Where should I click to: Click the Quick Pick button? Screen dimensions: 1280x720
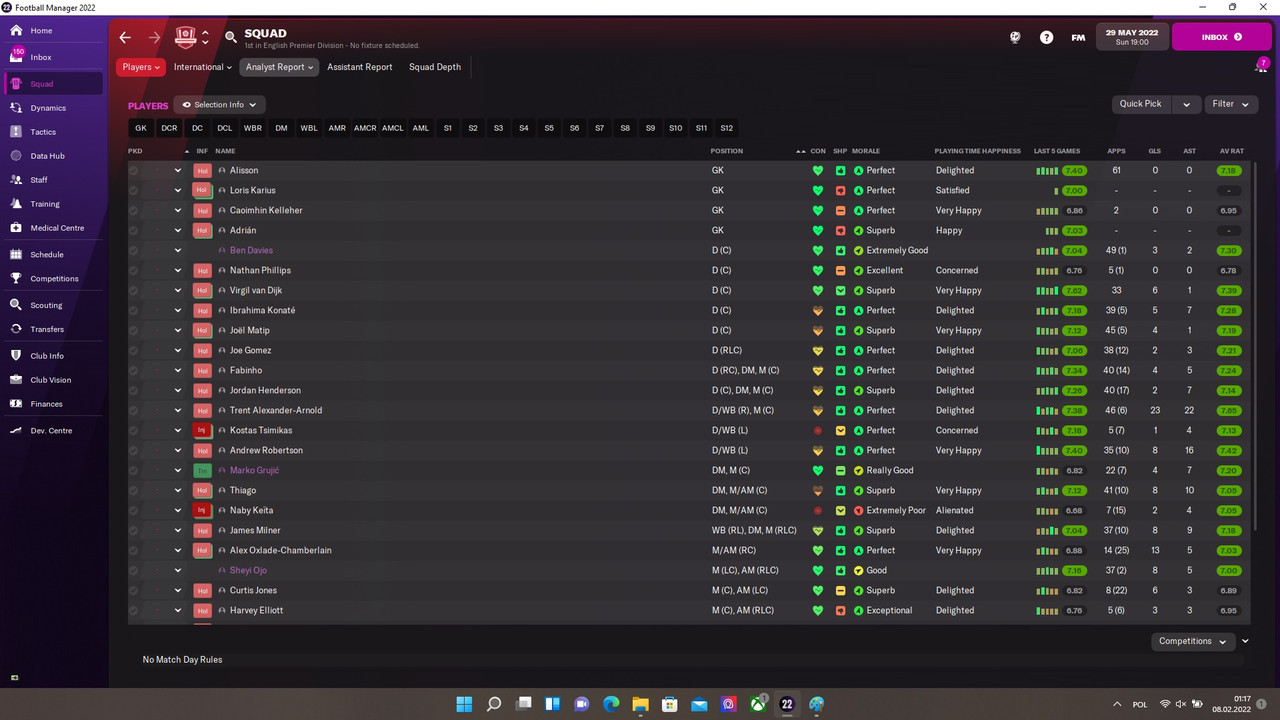1140,104
